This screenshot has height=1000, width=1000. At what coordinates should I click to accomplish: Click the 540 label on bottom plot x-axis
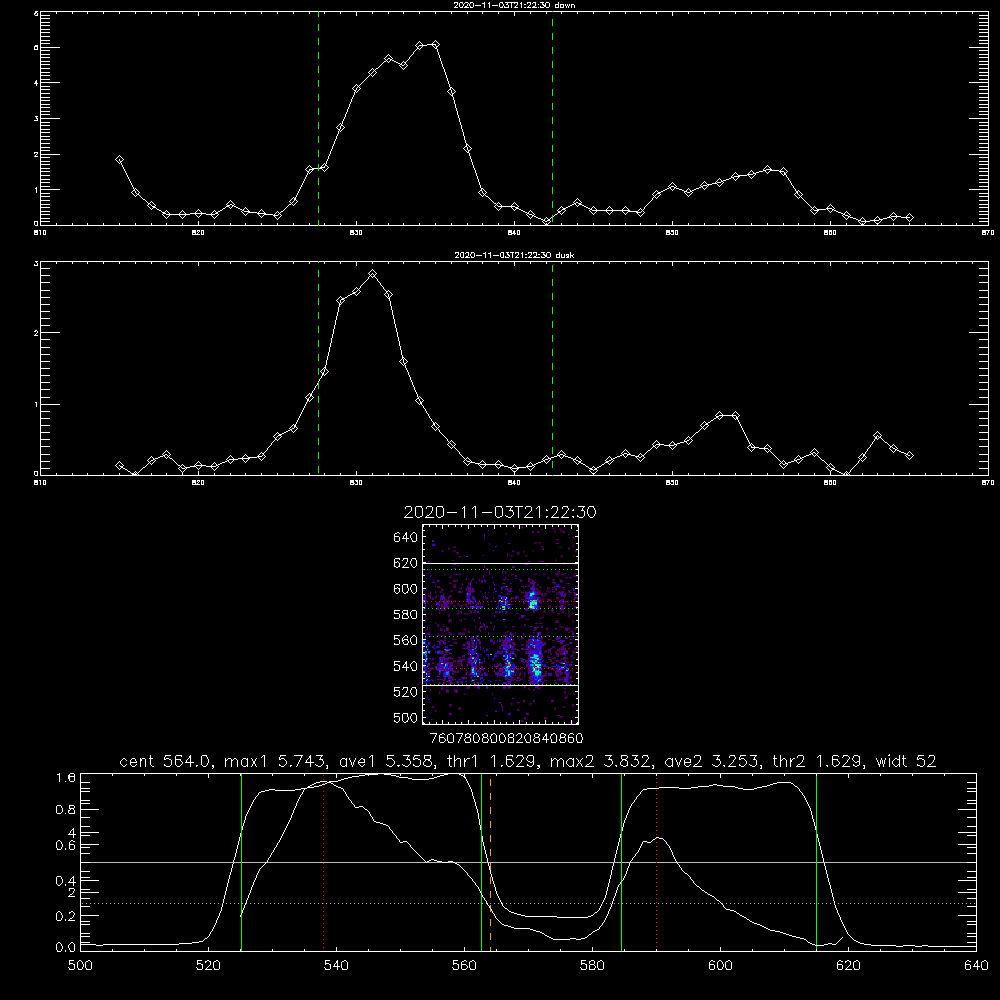tap(336, 966)
